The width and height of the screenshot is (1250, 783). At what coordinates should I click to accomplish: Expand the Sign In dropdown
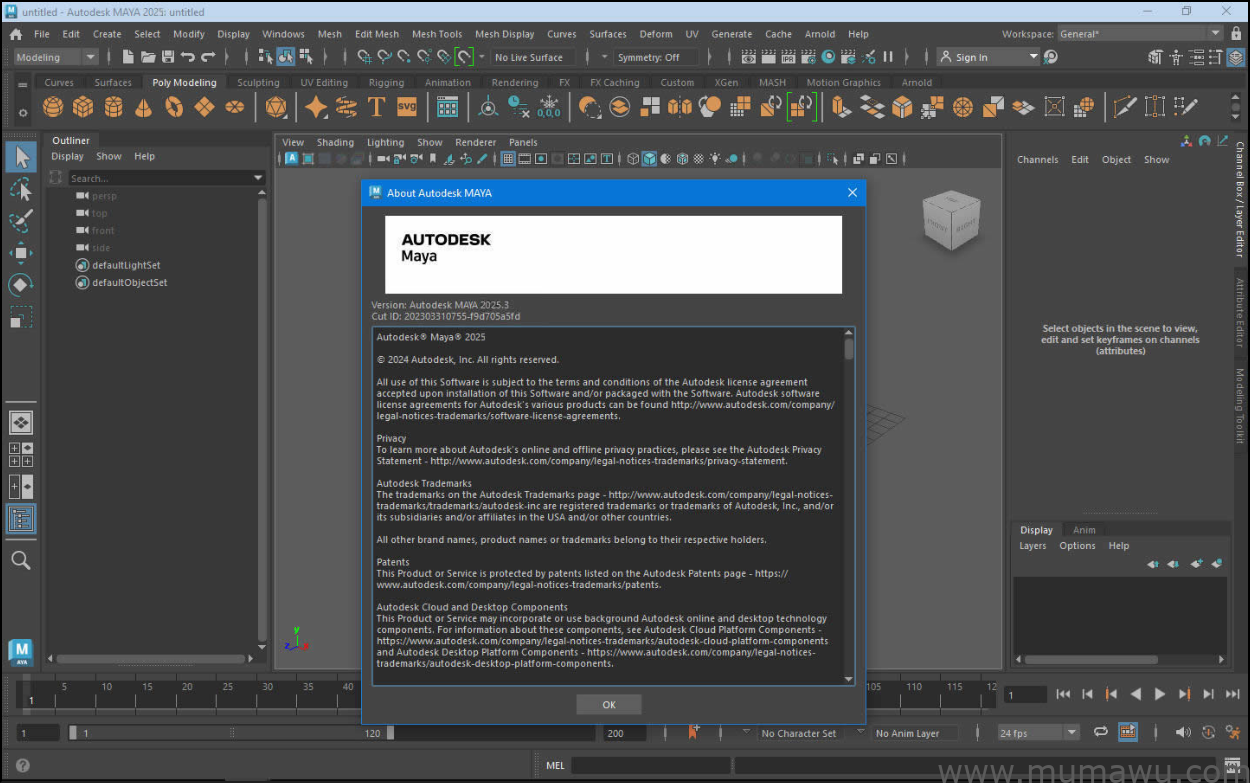[x=1034, y=58]
